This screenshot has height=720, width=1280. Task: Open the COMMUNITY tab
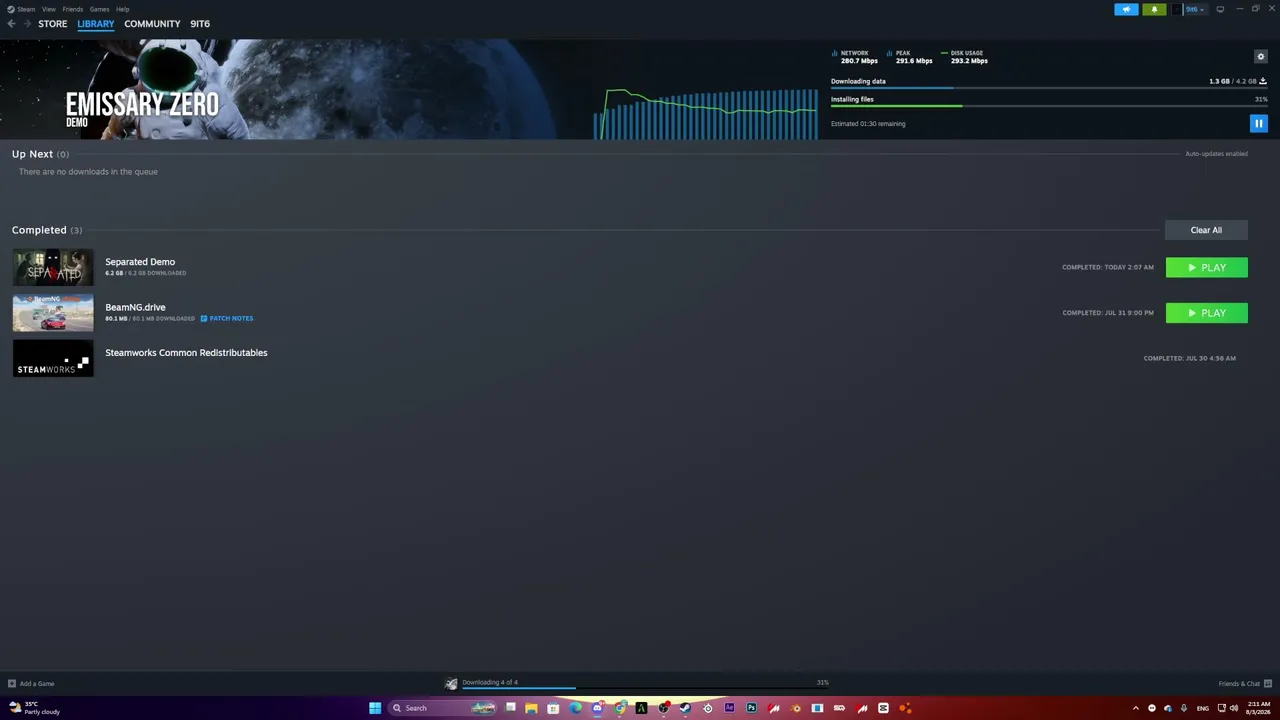[152, 24]
